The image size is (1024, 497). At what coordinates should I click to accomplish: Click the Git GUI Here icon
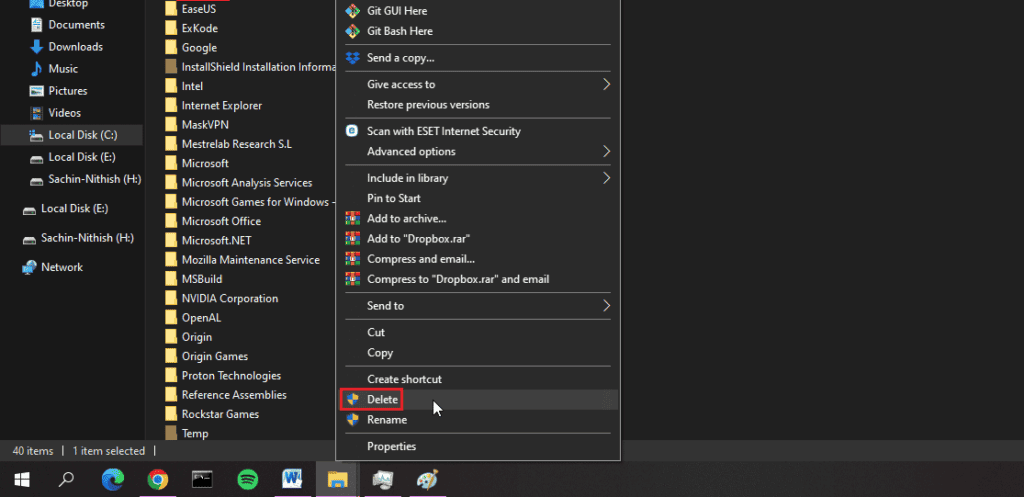coord(352,11)
